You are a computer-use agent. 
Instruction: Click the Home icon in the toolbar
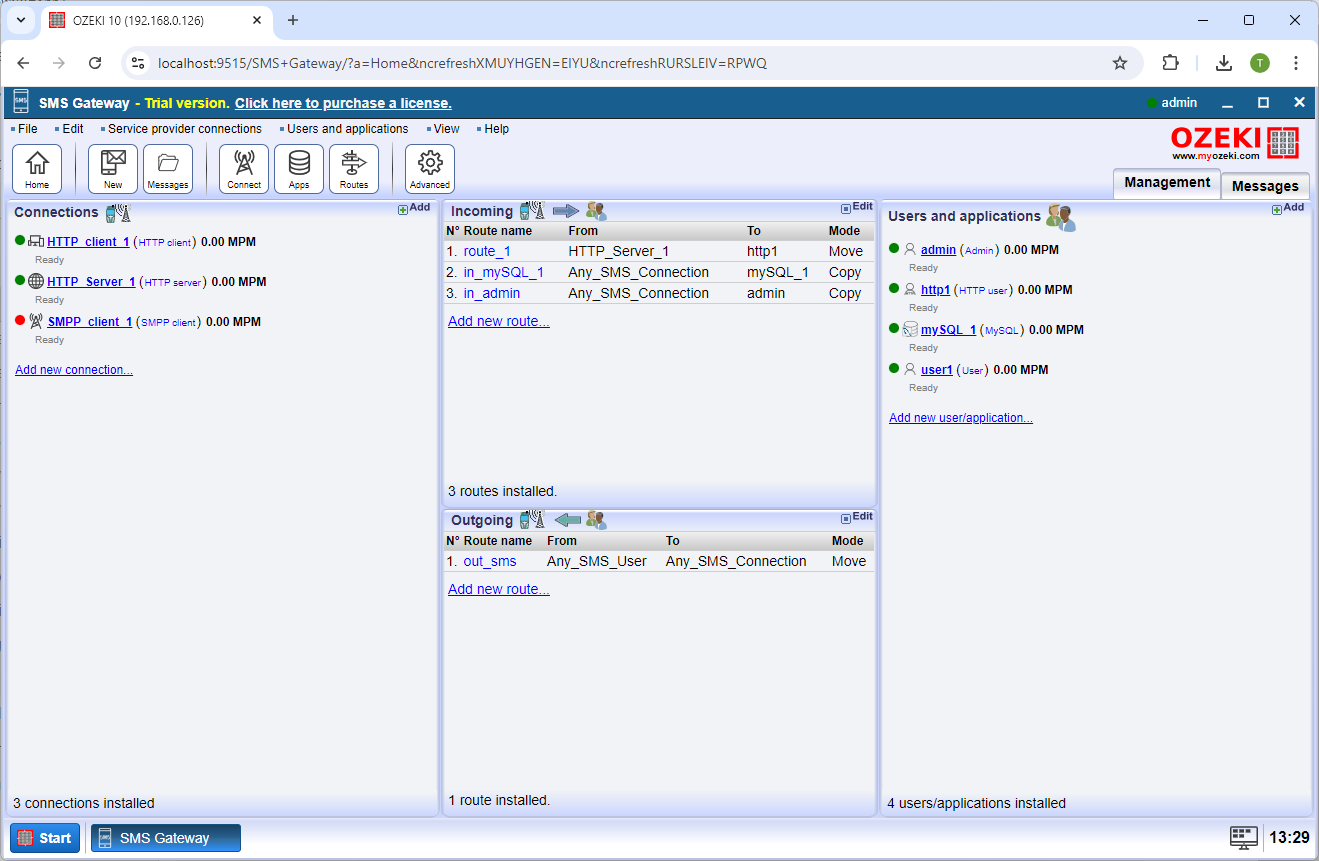coord(37,168)
